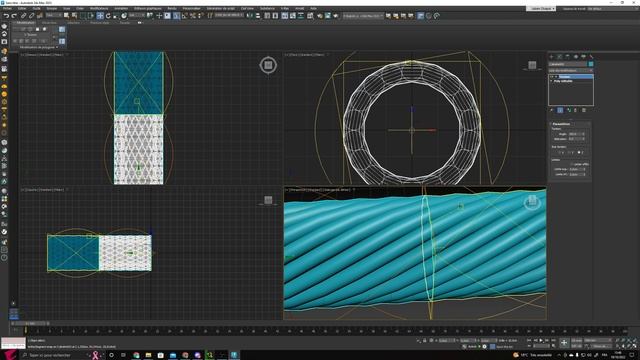Toggle visibility eye of Torsion modifier

(x=551, y=76)
